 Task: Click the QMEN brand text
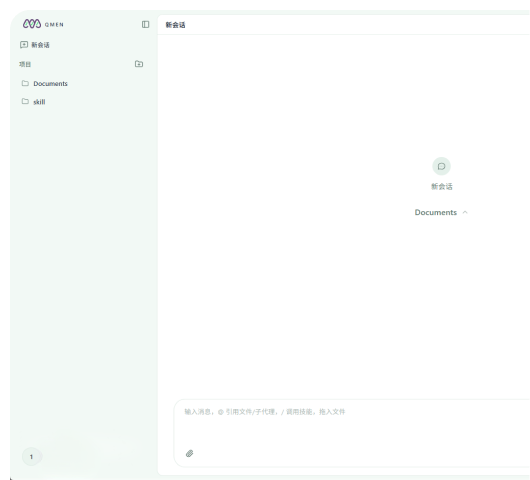coord(54,25)
